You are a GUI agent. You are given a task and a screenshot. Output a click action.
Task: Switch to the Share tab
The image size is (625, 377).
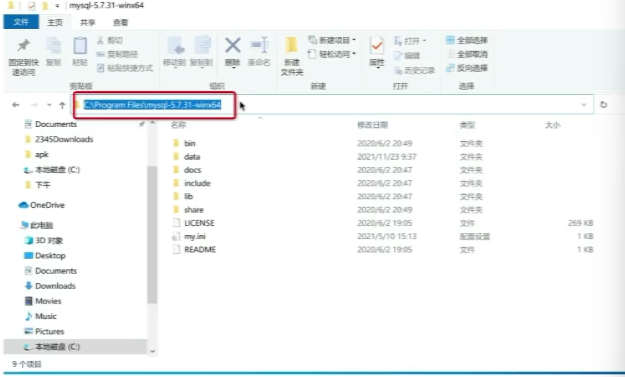coord(87,22)
